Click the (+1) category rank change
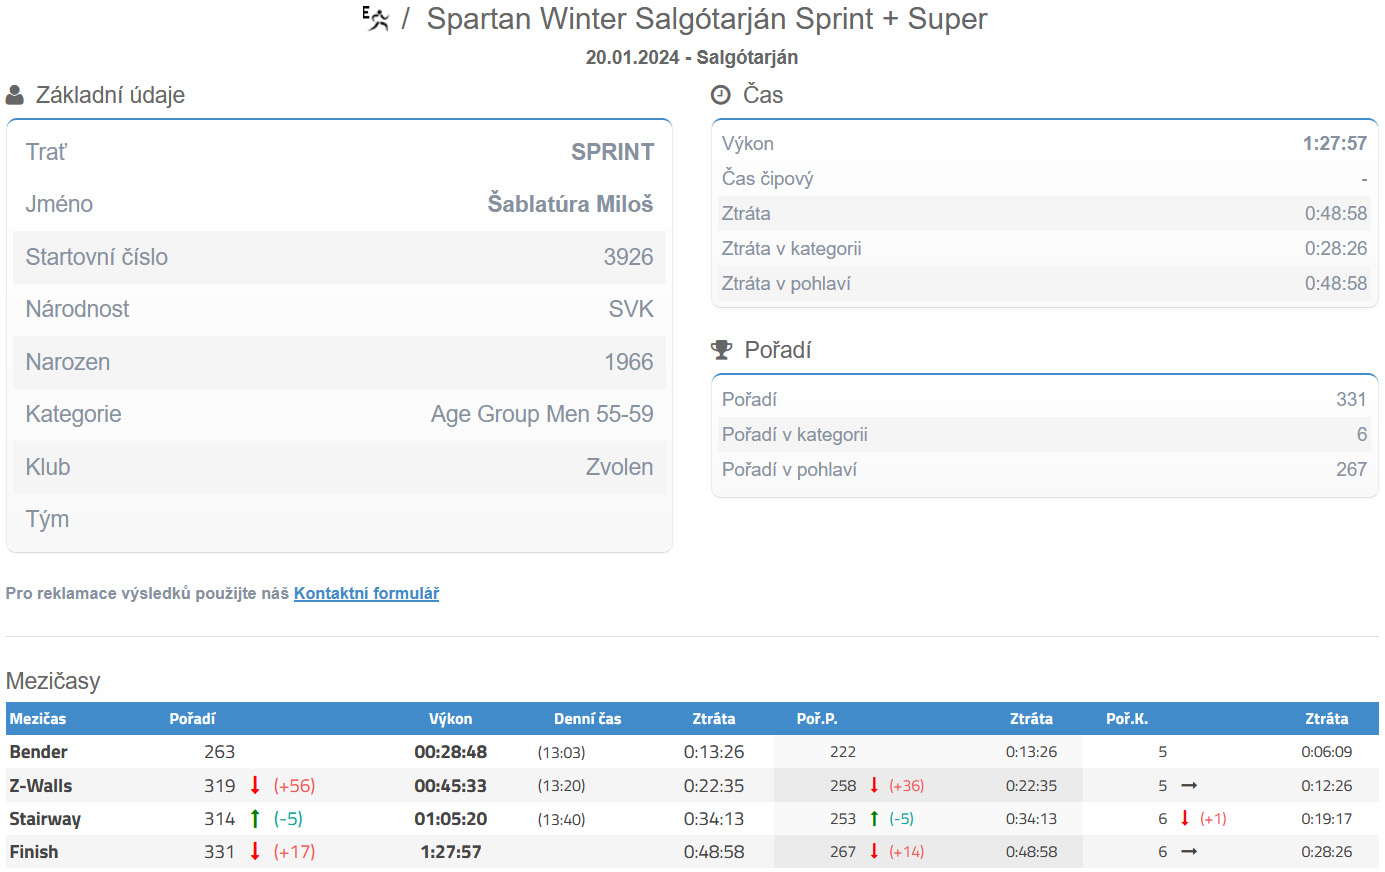The image size is (1385, 872). tap(1213, 819)
